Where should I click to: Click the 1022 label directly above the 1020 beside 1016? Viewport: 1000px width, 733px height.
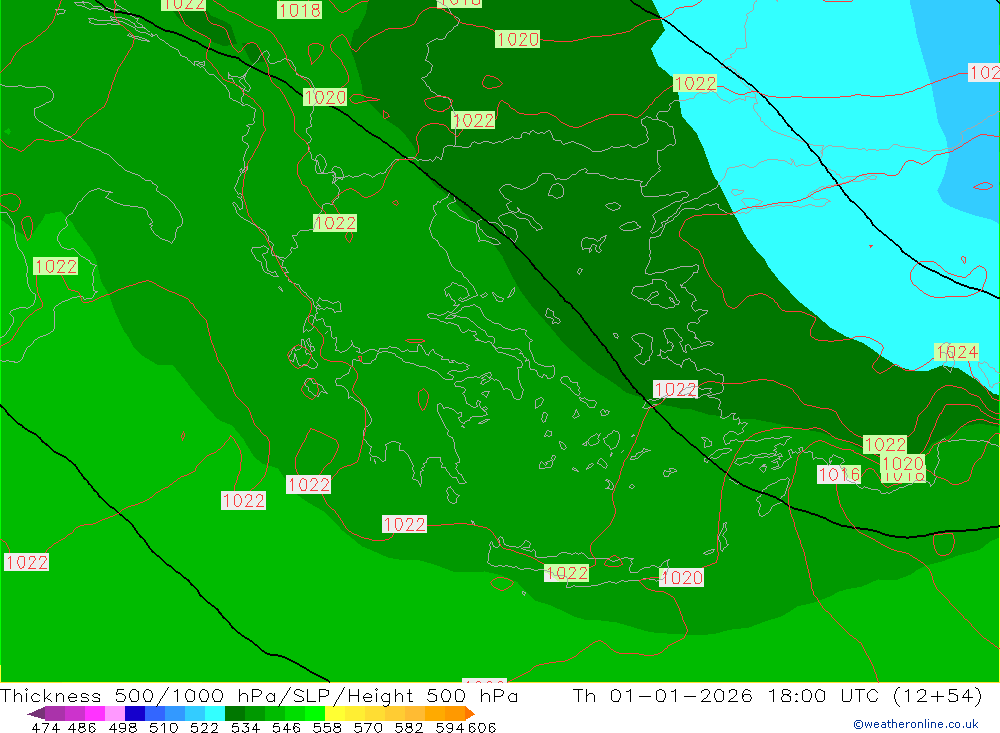[x=885, y=445]
